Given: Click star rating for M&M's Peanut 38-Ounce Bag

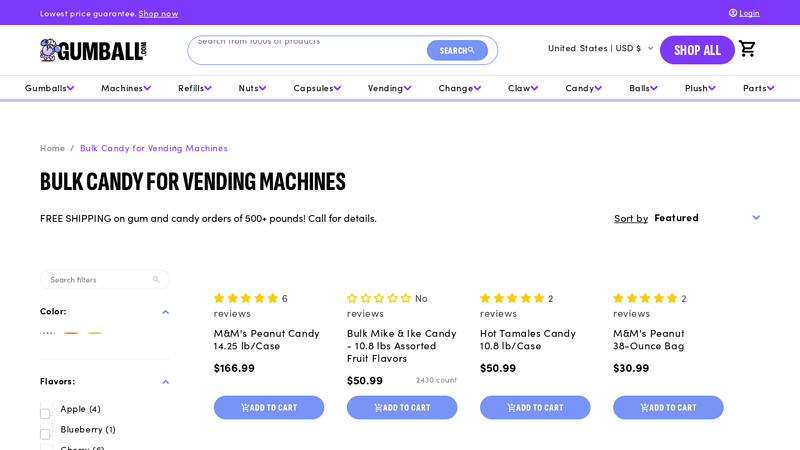Looking at the screenshot, I should 645,298.
